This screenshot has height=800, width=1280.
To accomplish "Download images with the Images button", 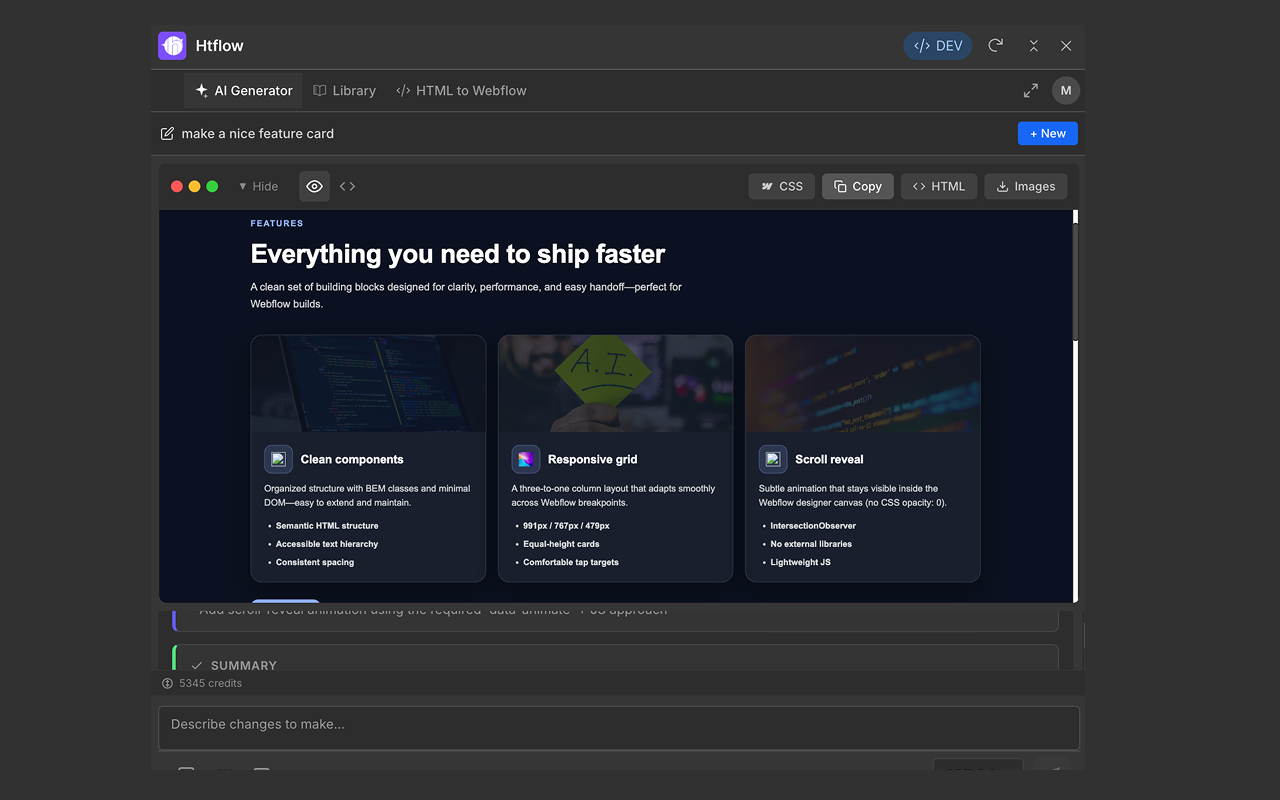I will 1026,186.
